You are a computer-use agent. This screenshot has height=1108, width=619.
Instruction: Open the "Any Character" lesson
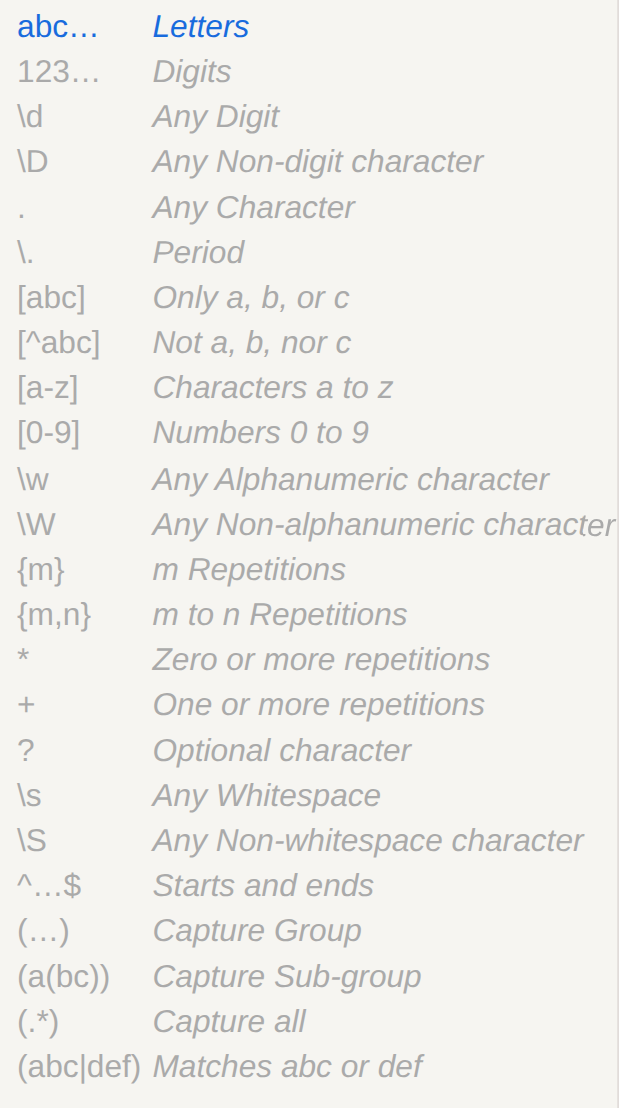click(x=253, y=208)
